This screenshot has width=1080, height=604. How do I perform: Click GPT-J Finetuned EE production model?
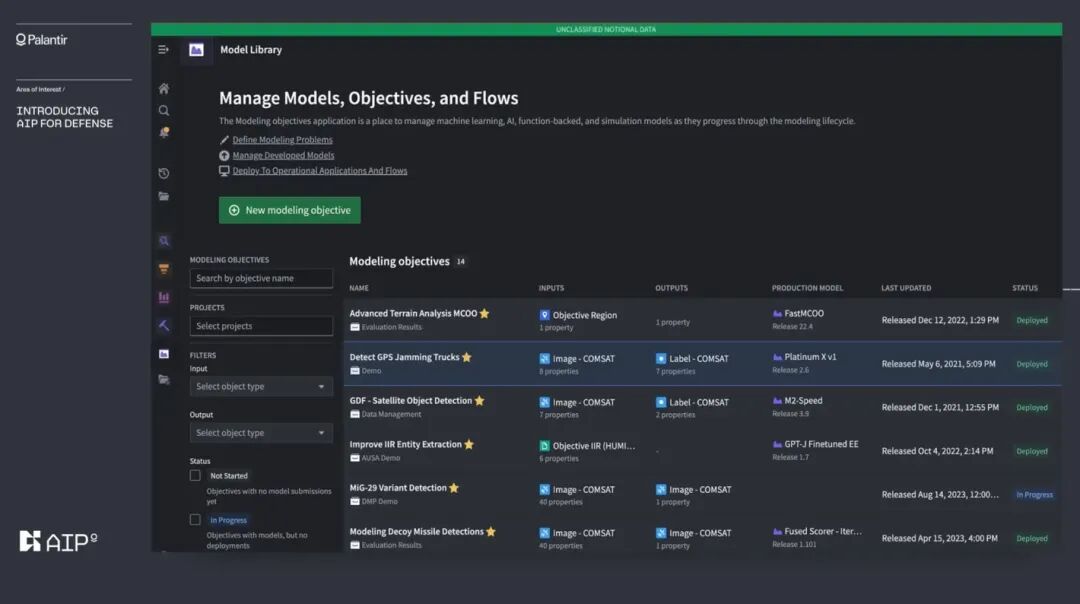pos(821,444)
